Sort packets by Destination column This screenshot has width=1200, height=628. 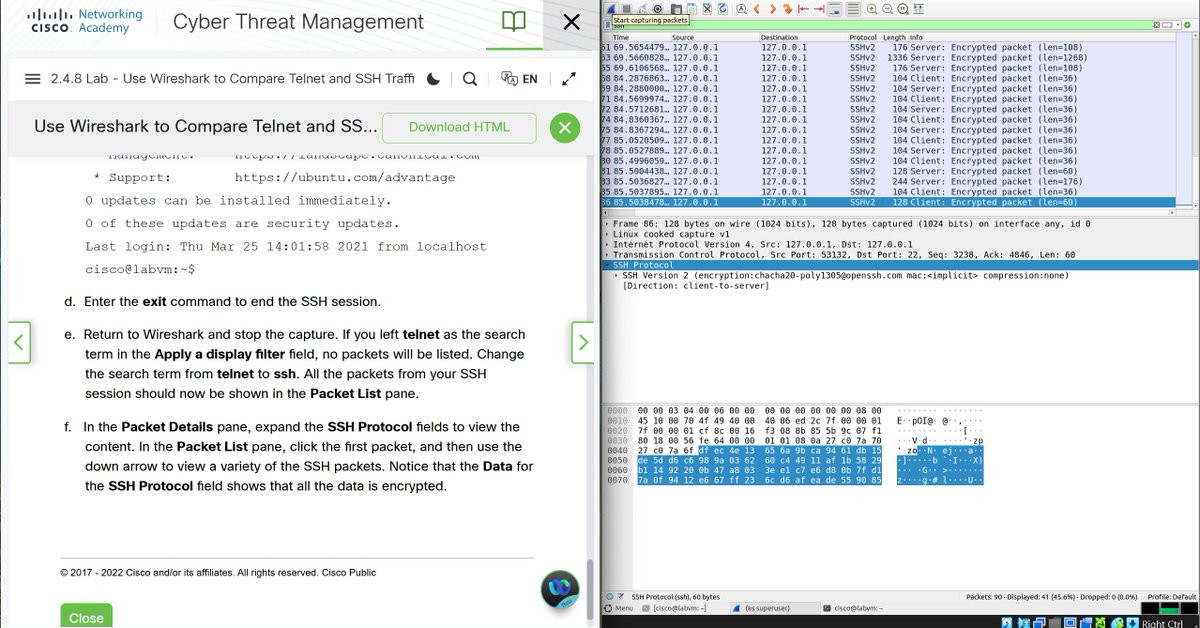point(803,37)
